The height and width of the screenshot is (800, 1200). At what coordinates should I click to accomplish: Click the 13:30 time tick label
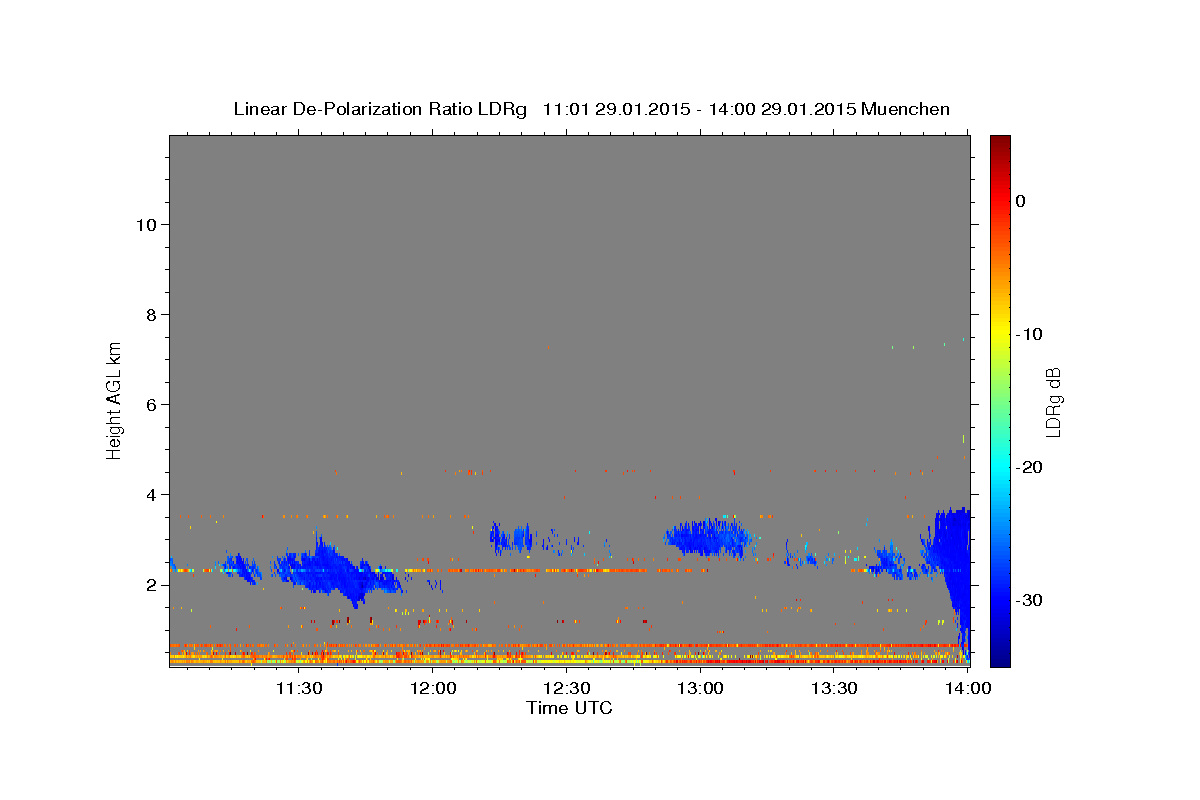pos(834,688)
